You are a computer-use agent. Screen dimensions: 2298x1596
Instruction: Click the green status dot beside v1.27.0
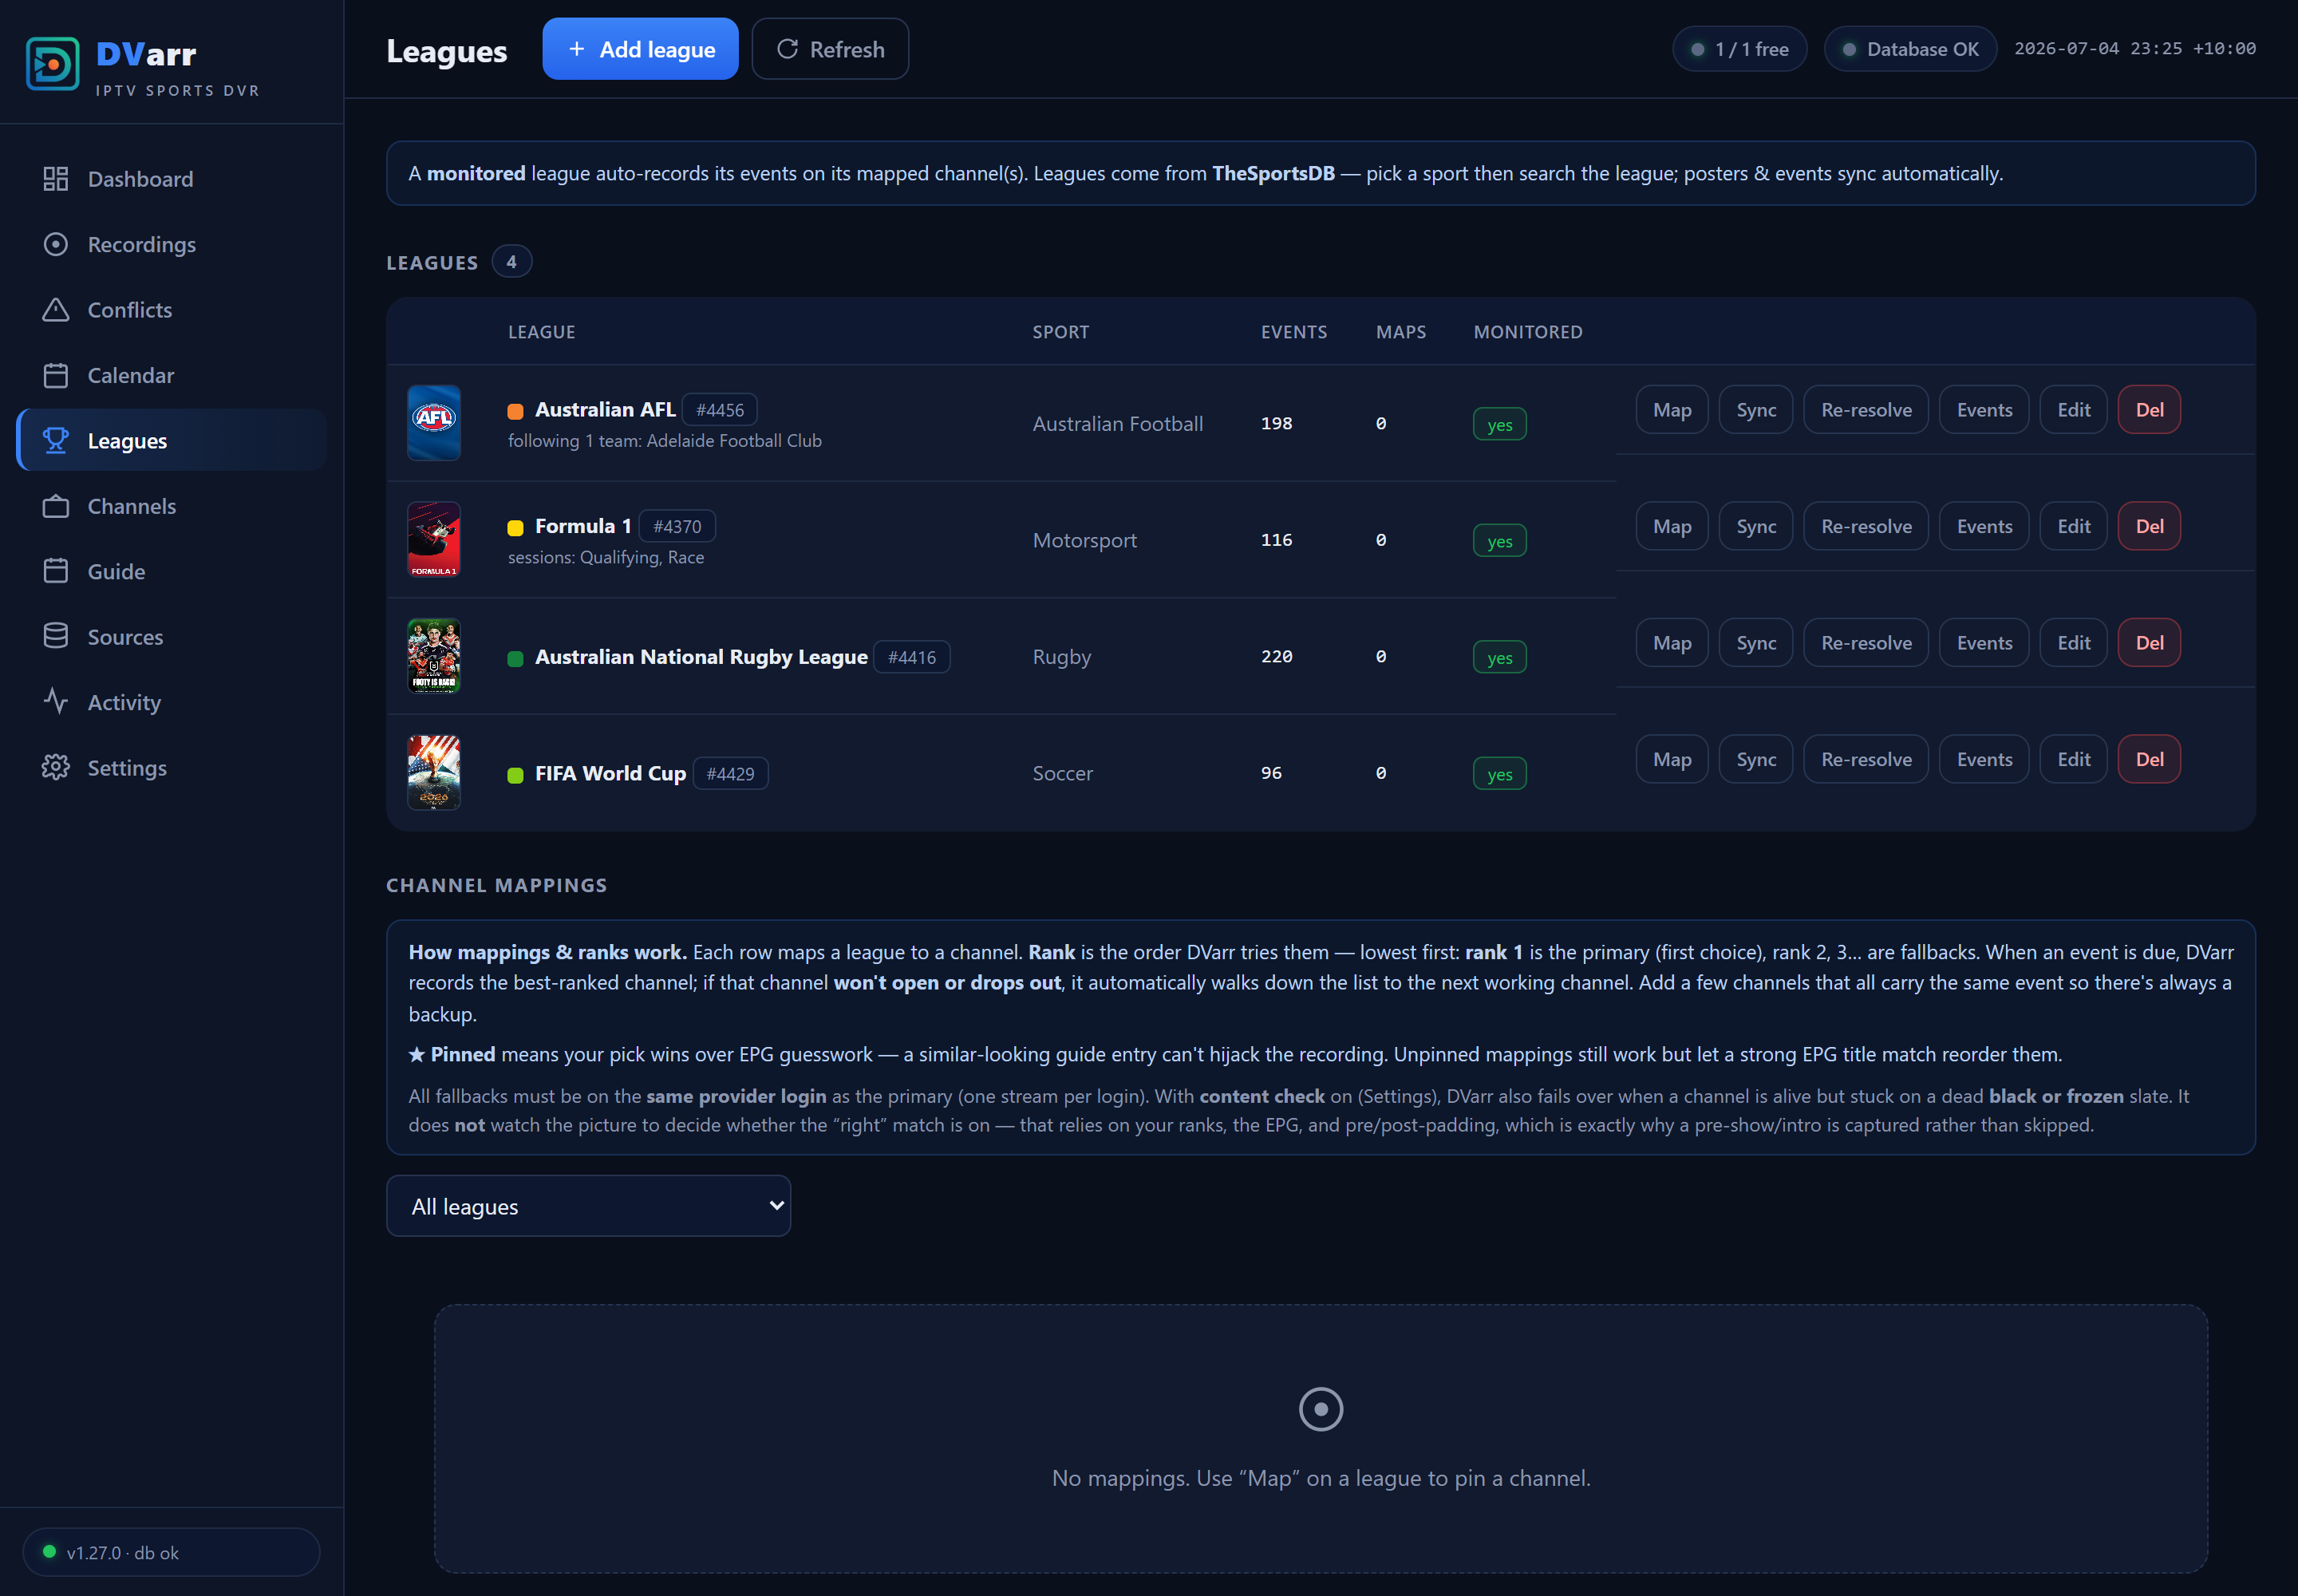pos(49,1551)
